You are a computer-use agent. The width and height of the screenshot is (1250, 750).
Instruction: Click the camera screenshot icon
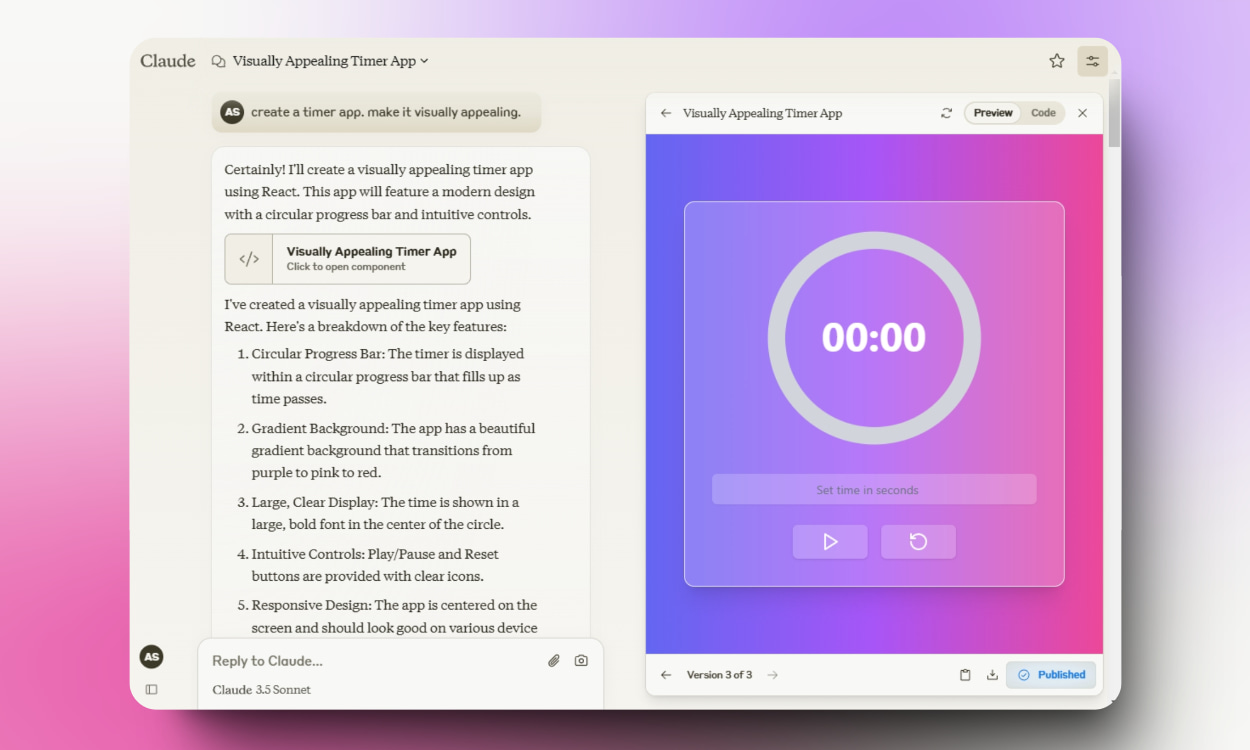(581, 661)
